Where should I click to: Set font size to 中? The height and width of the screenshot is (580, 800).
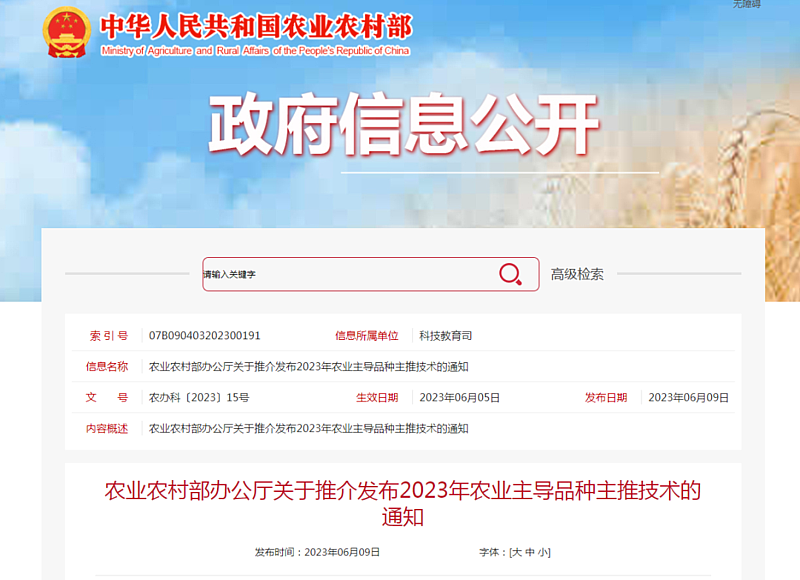pyautogui.click(x=530, y=552)
